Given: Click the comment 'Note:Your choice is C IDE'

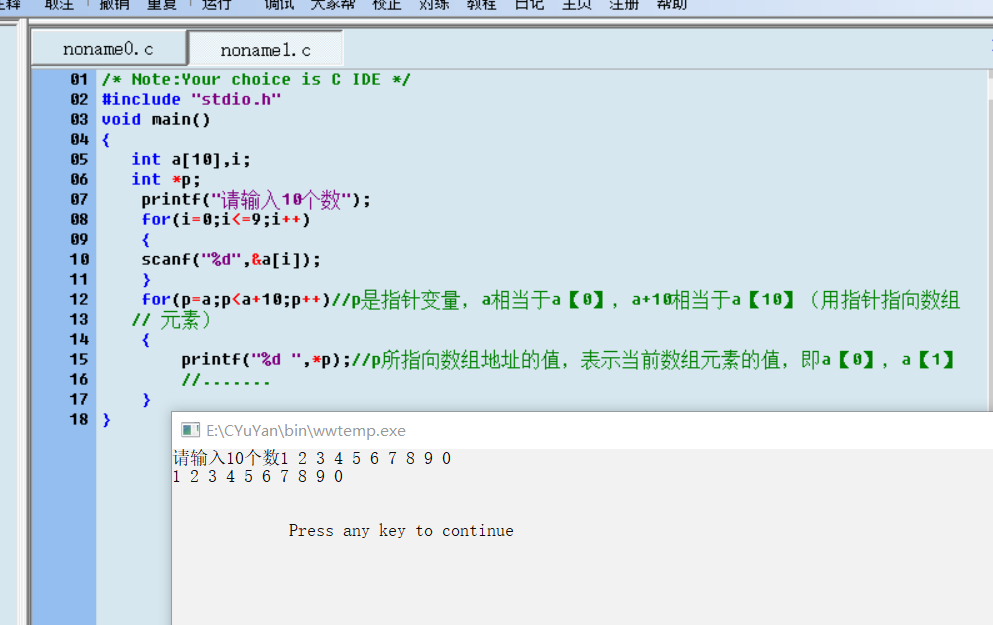Looking at the screenshot, I should click(x=256, y=79).
